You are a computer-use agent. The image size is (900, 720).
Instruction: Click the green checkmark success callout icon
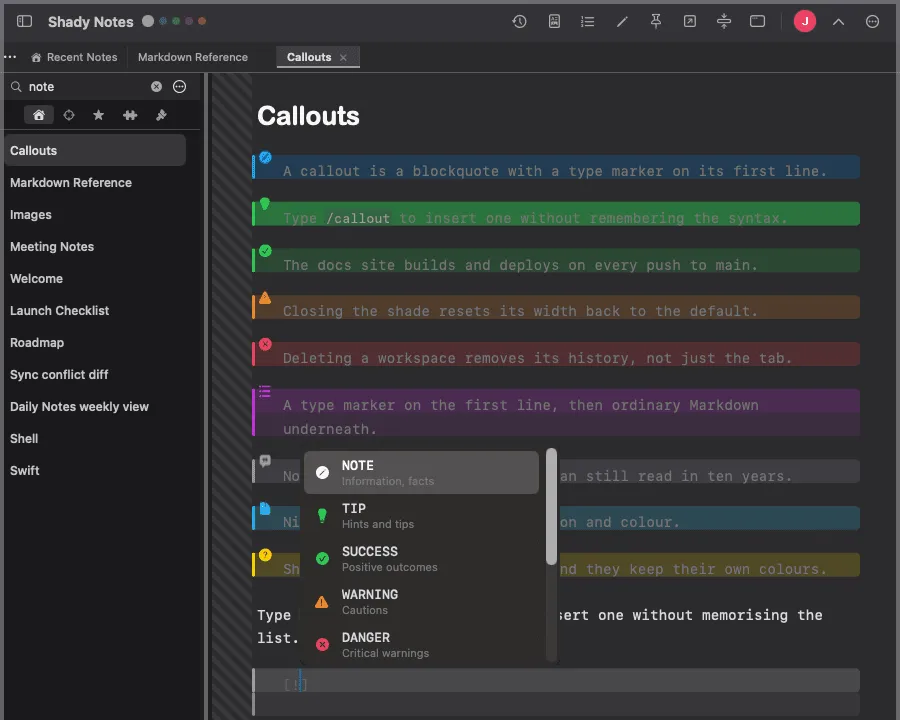[265, 251]
